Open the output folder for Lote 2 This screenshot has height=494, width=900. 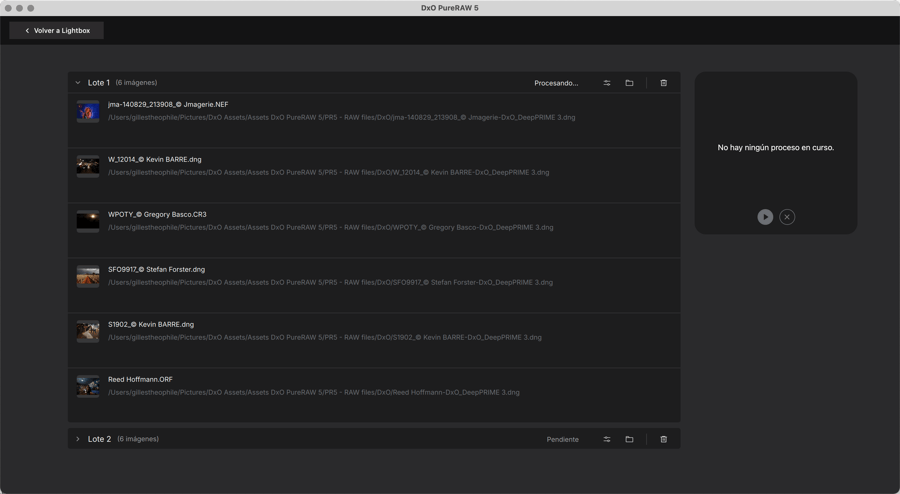click(629, 439)
